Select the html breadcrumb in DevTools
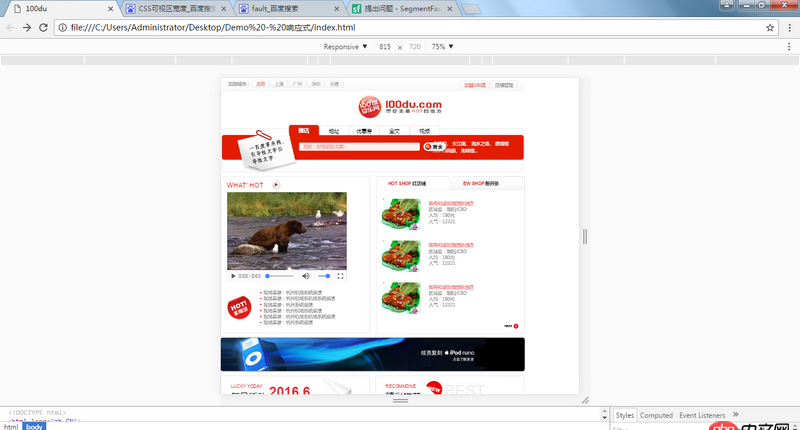 tap(11, 426)
